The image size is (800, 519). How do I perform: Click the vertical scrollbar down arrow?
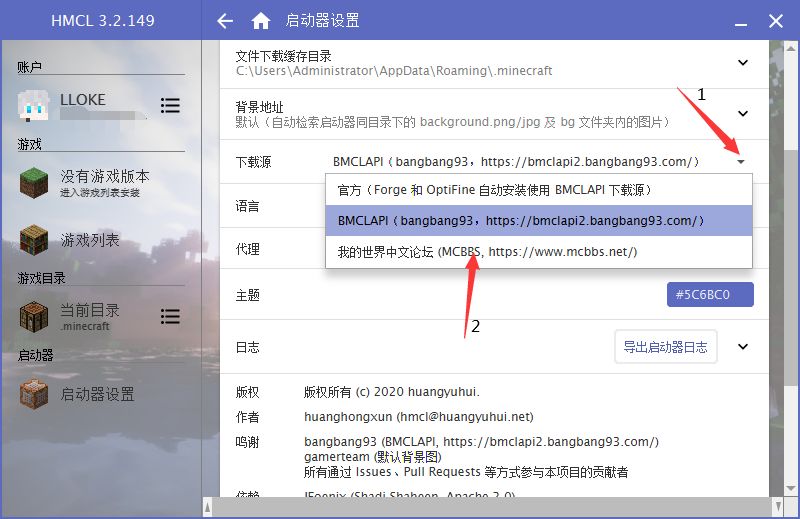point(790,488)
